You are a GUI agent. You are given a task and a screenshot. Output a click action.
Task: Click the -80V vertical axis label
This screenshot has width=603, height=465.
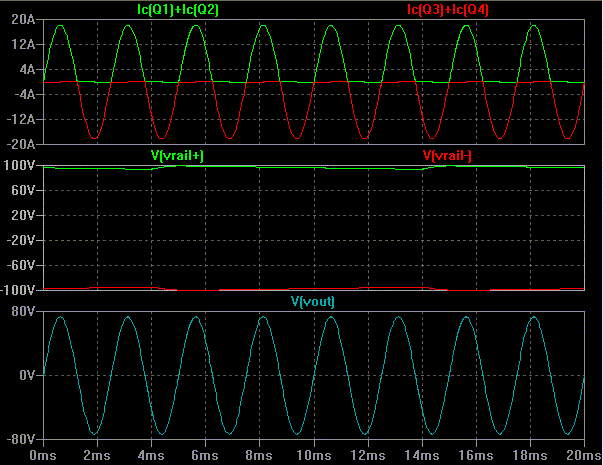click(21, 439)
